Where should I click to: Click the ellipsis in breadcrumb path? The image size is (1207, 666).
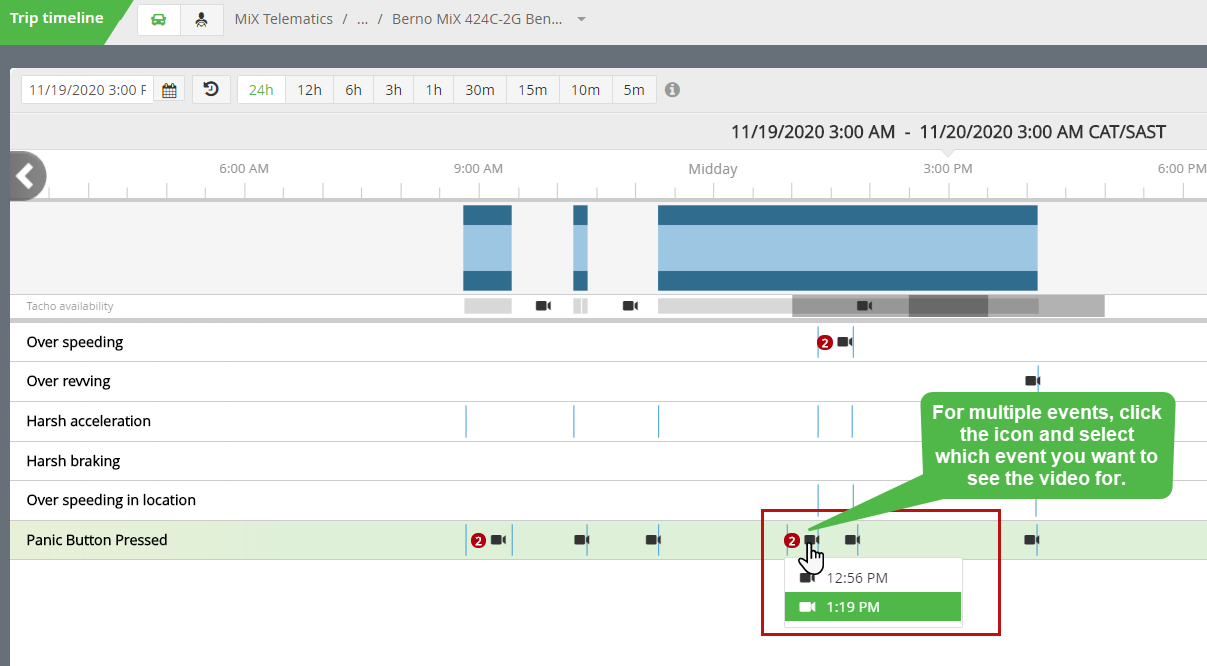coord(362,20)
